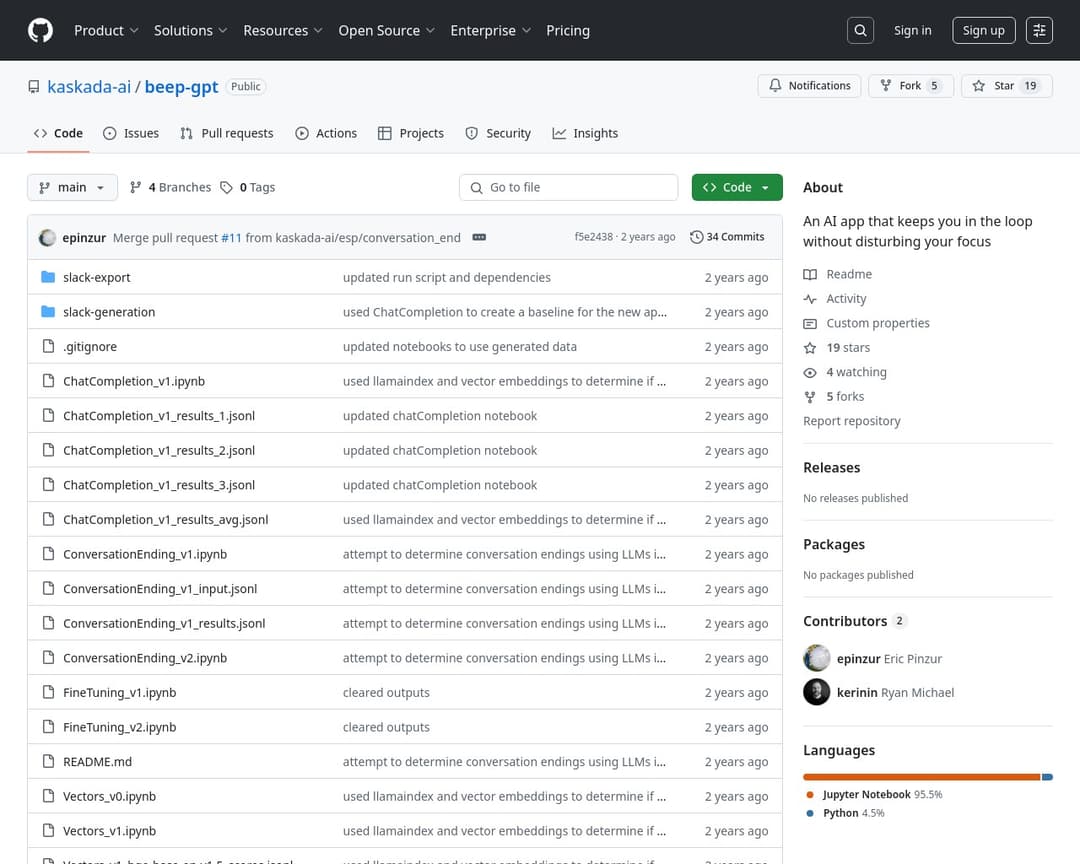Click the commit history clock icon

(696, 237)
